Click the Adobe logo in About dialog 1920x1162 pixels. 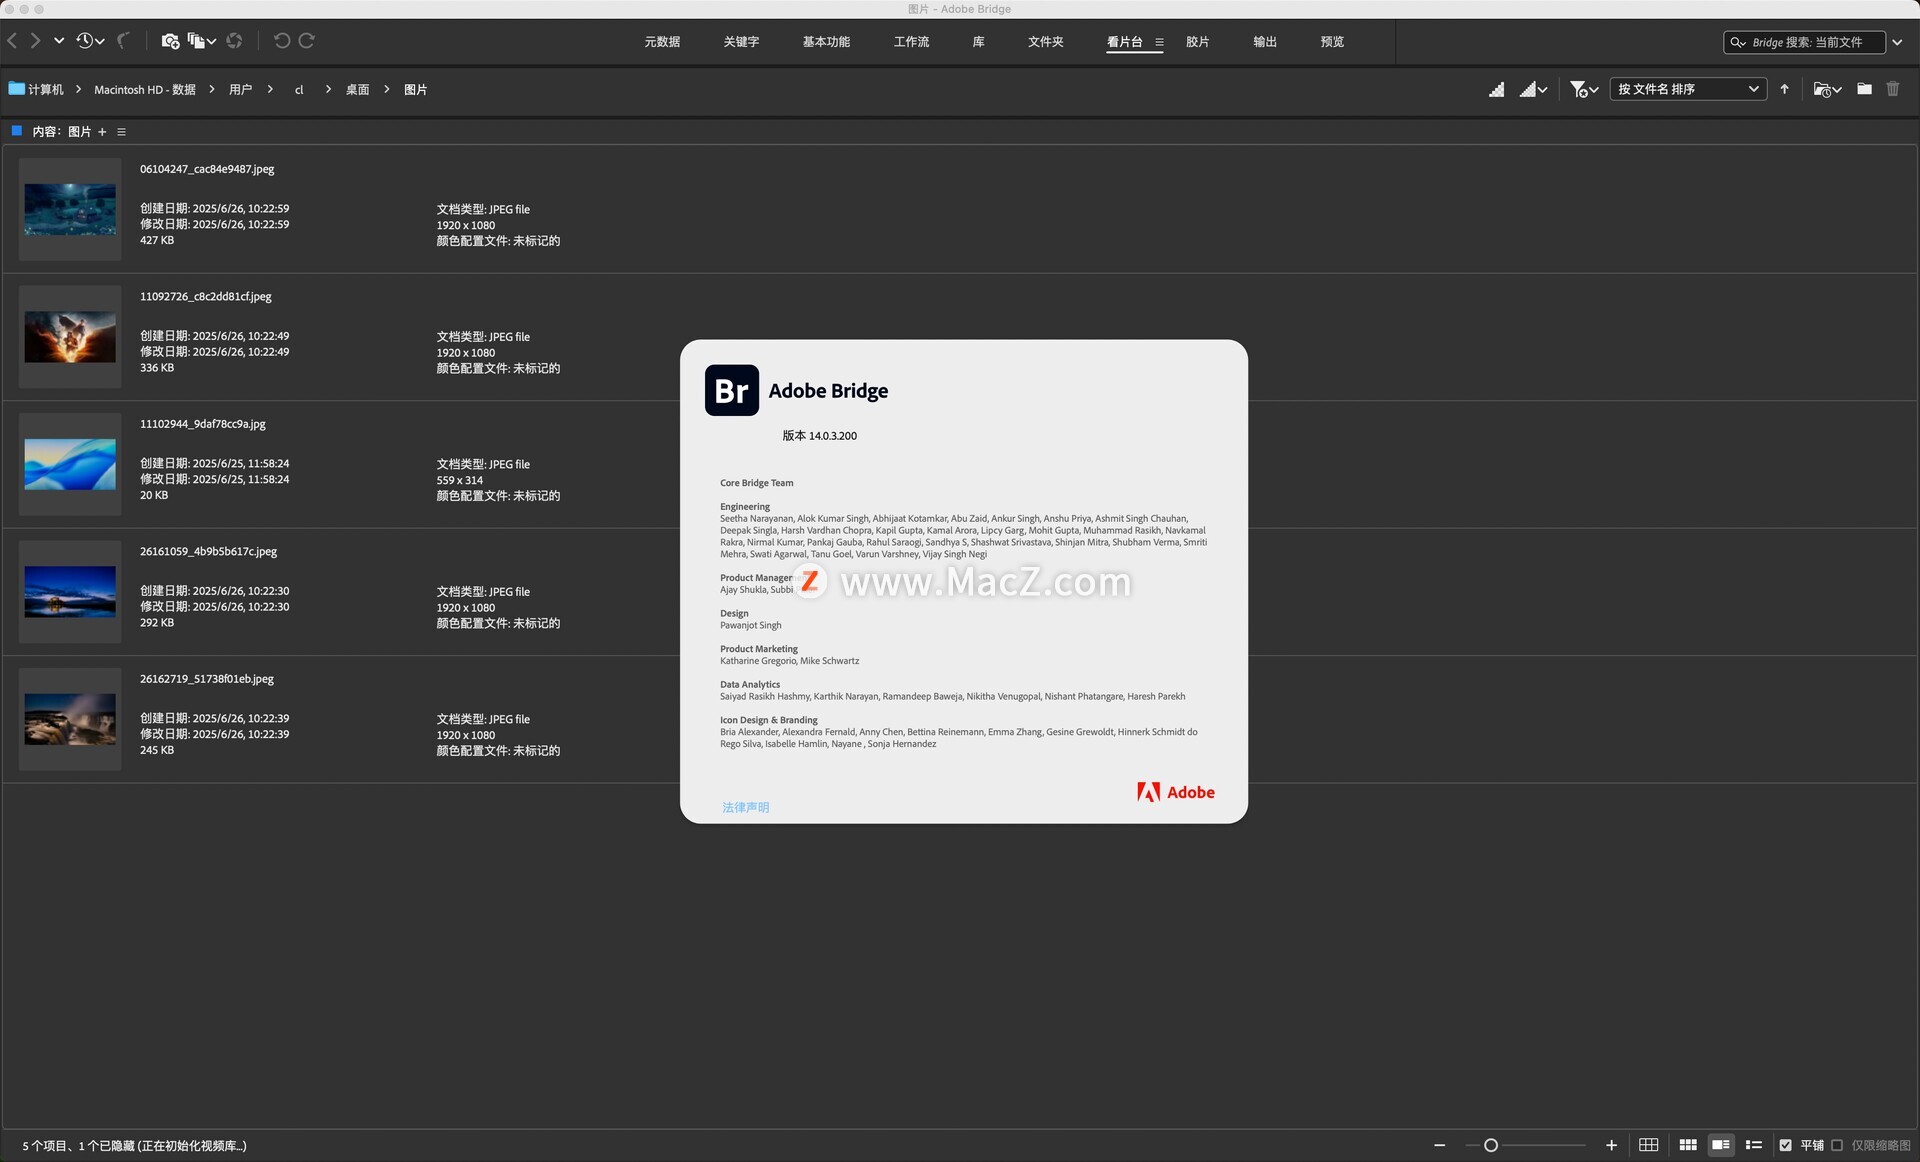click(1176, 792)
